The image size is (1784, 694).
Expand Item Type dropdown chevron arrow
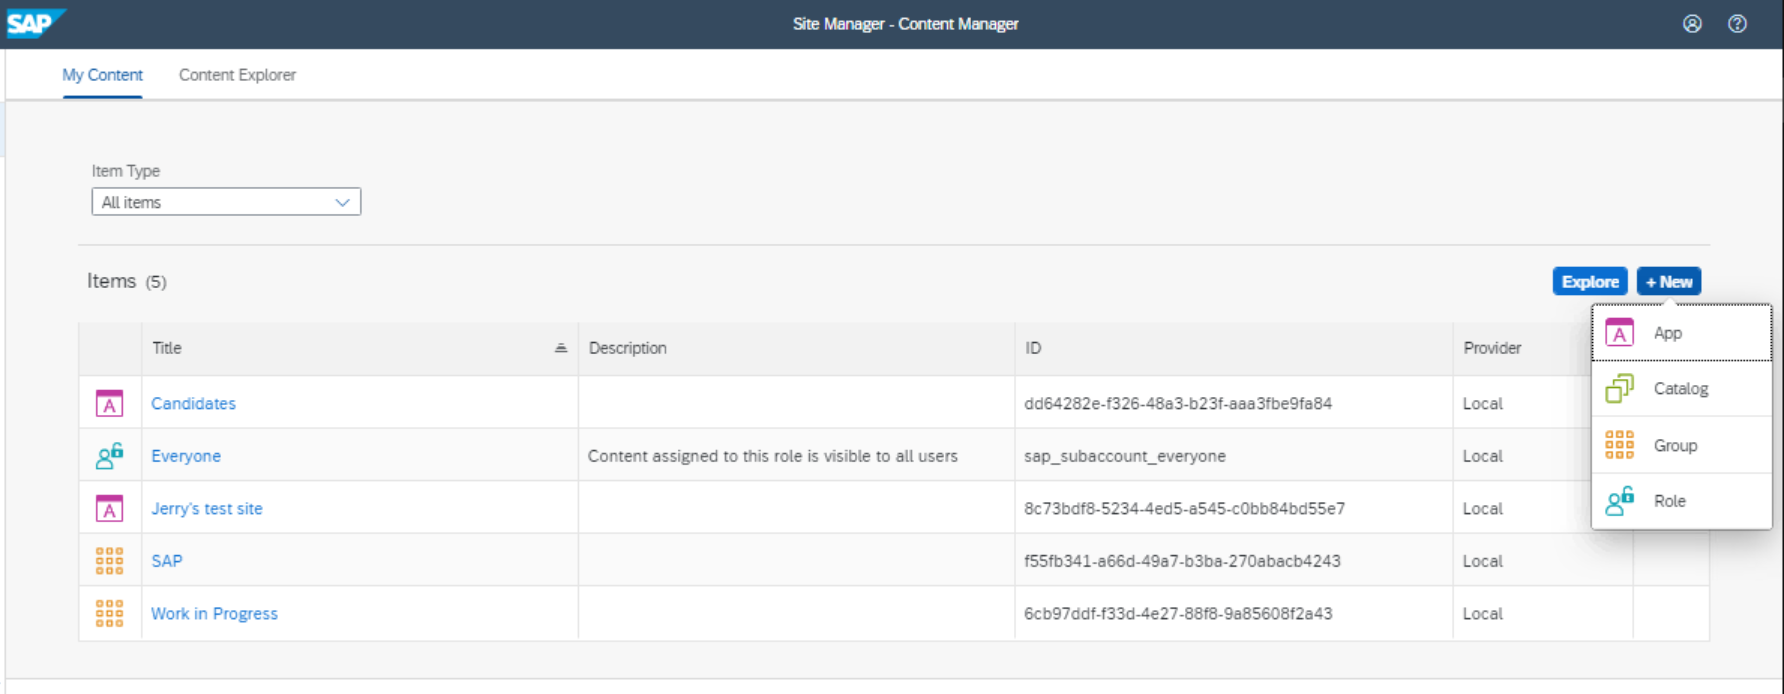343,202
